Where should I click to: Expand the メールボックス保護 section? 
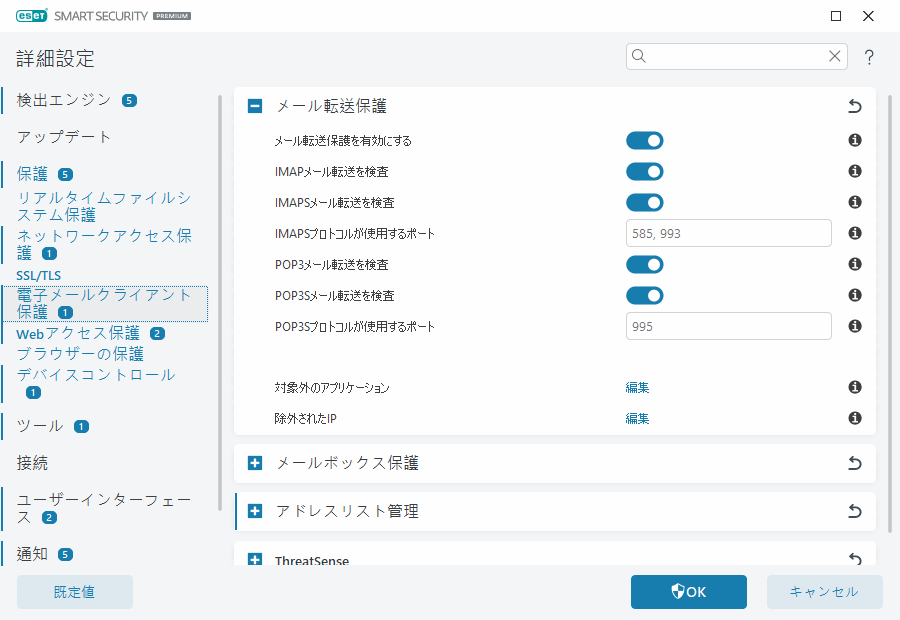tap(254, 463)
